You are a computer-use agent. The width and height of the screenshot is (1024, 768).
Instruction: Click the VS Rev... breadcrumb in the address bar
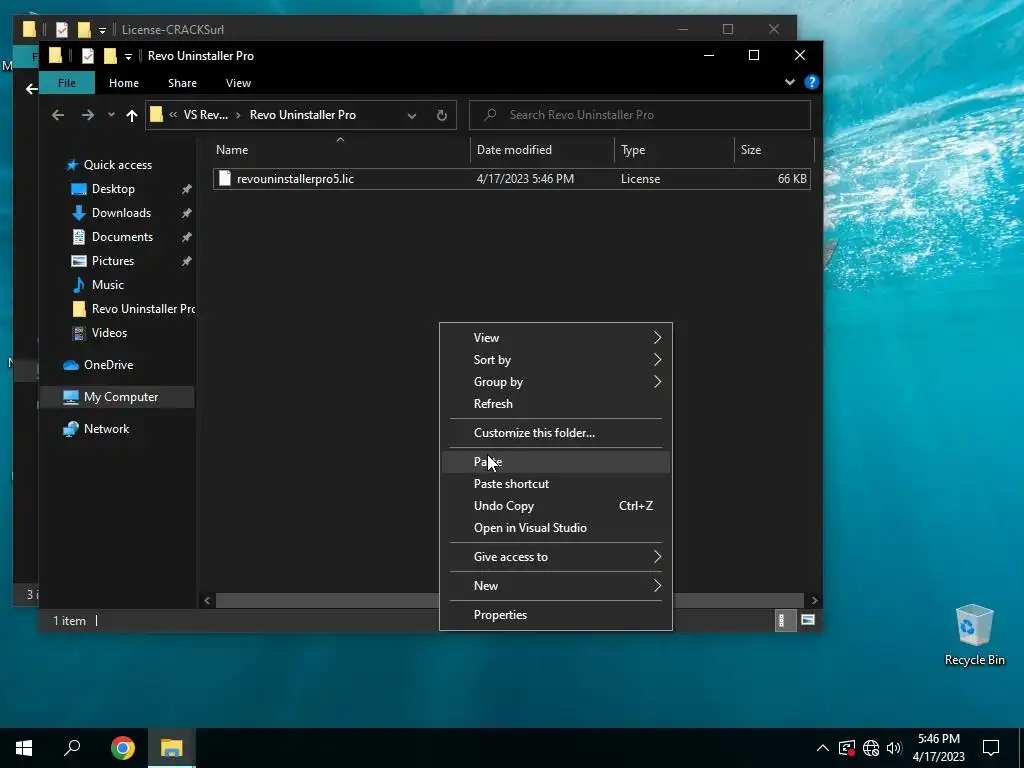pyautogui.click(x=206, y=115)
